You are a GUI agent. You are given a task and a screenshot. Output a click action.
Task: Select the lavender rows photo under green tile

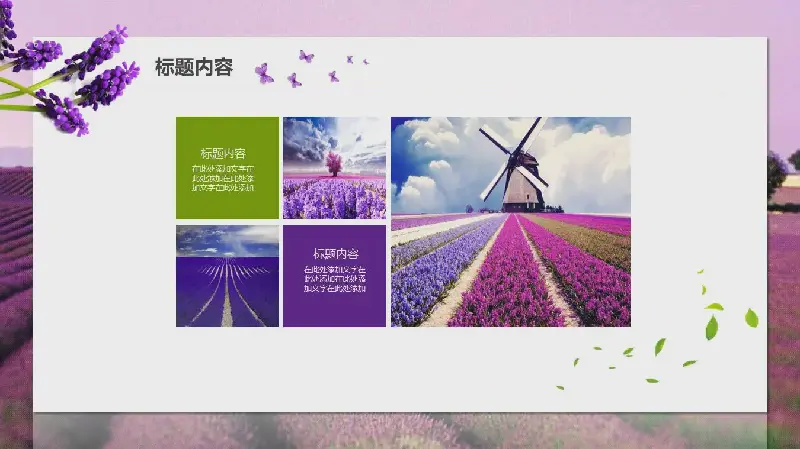tap(227, 276)
